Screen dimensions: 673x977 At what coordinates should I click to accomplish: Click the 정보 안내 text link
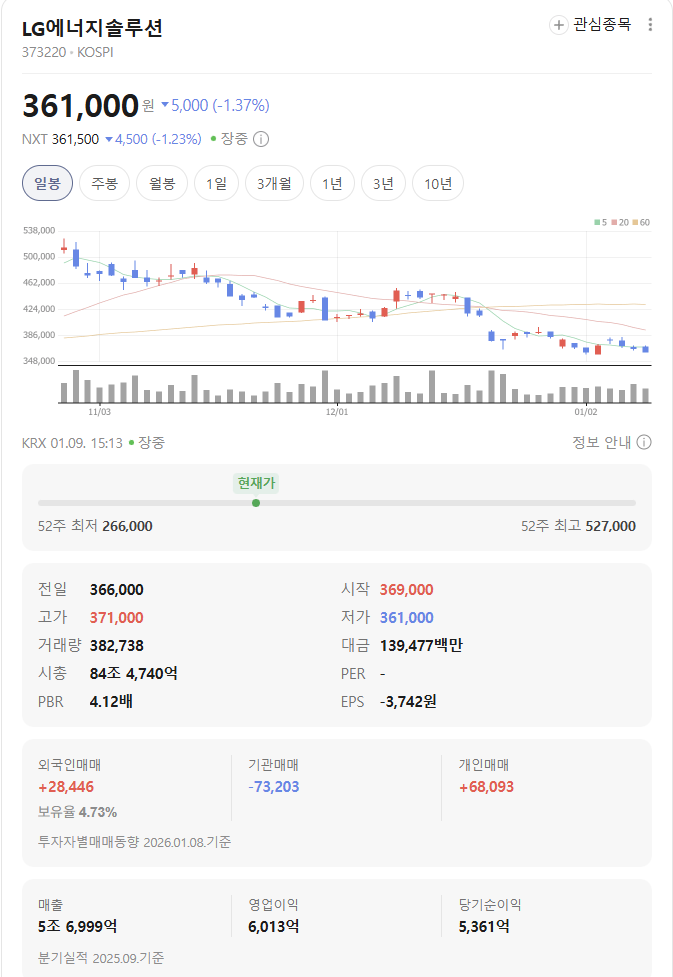(x=601, y=442)
